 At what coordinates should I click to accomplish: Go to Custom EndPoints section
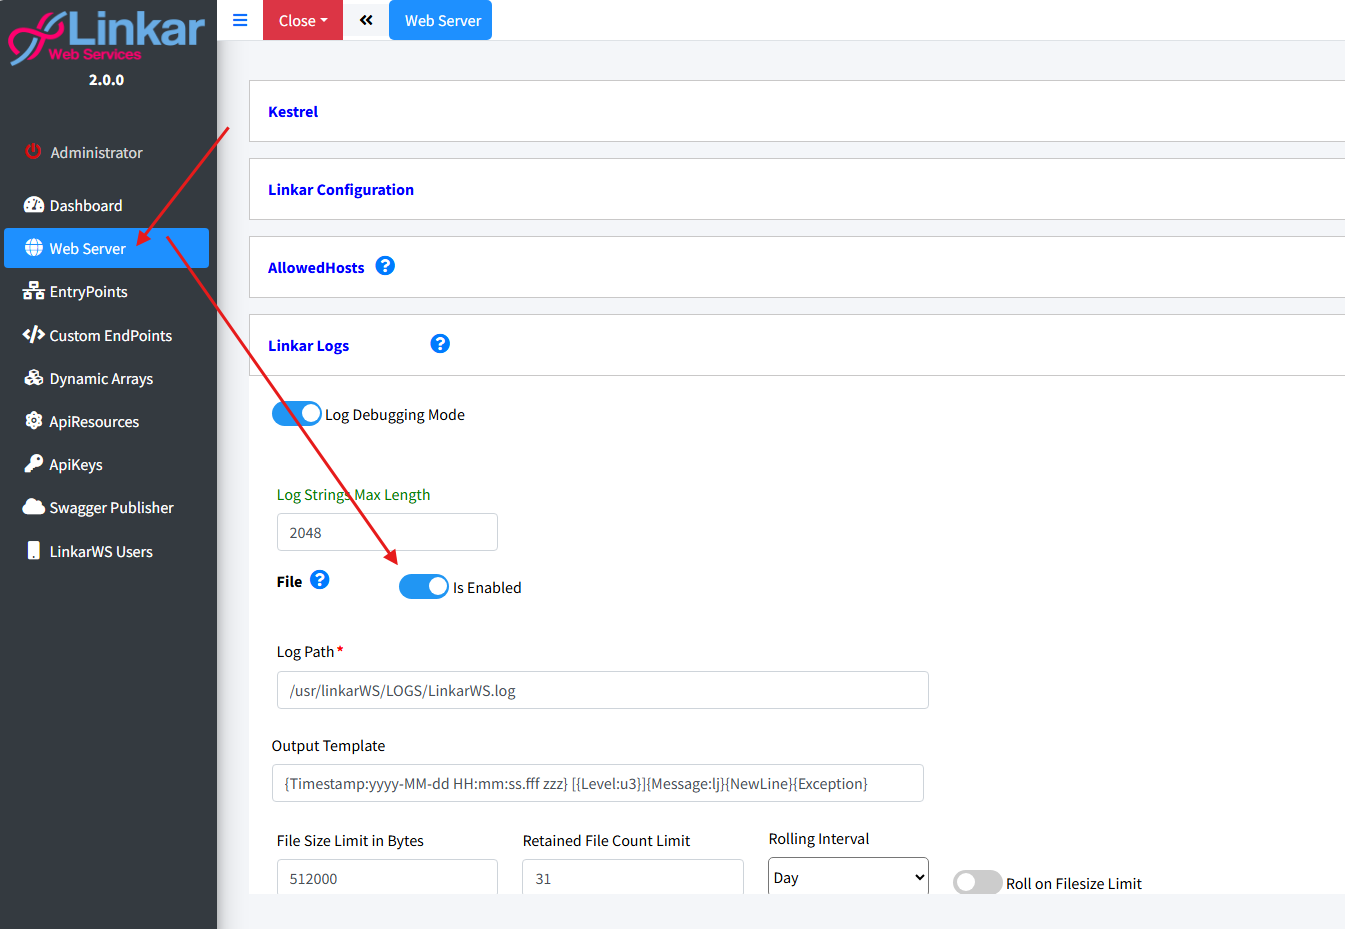110,336
